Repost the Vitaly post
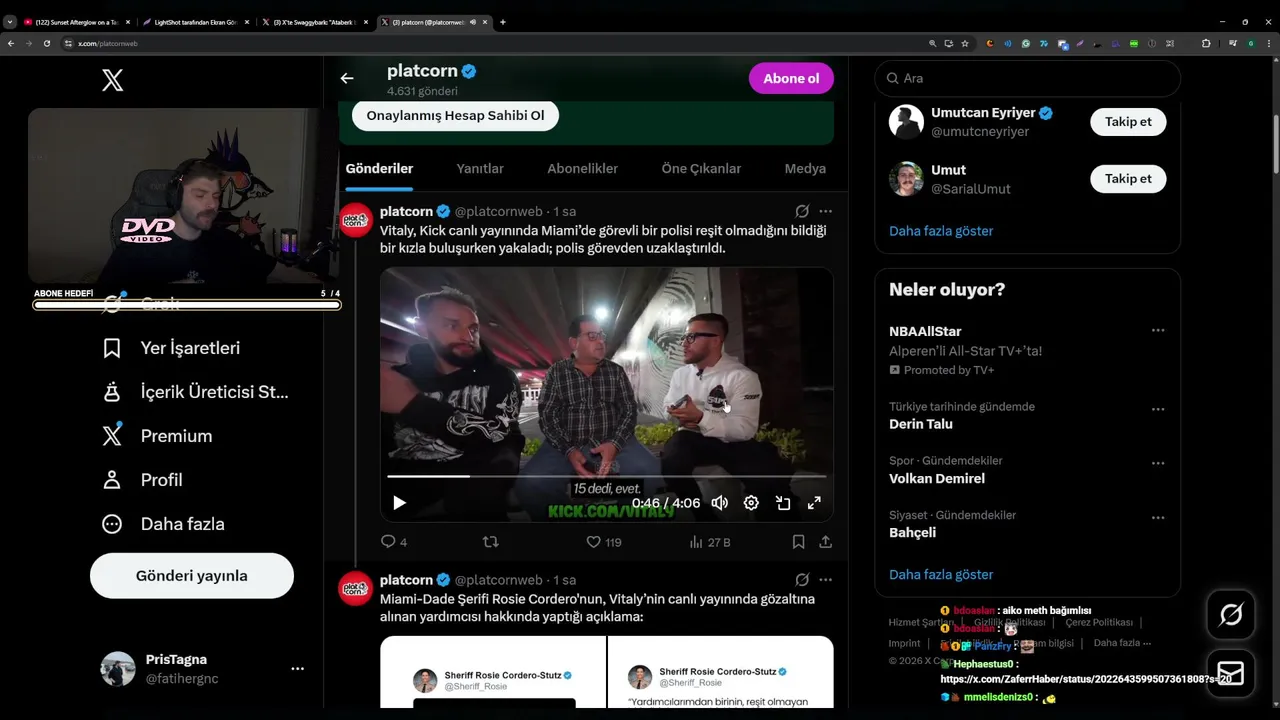This screenshot has height=720, width=1280. pos(491,542)
